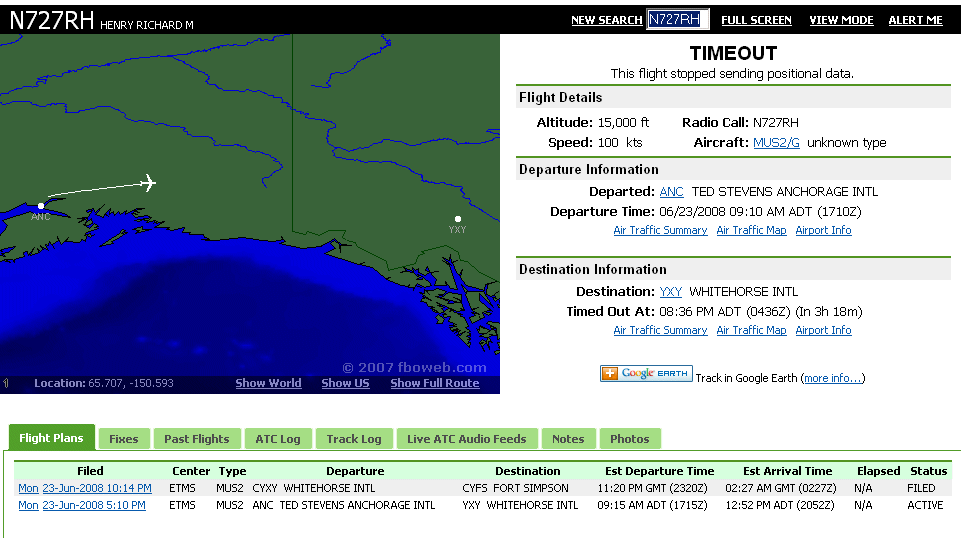The width and height of the screenshot is (961, 538).
Task: Click the 02:27 AM GMT arrival cell
Action: coord(781,488)
